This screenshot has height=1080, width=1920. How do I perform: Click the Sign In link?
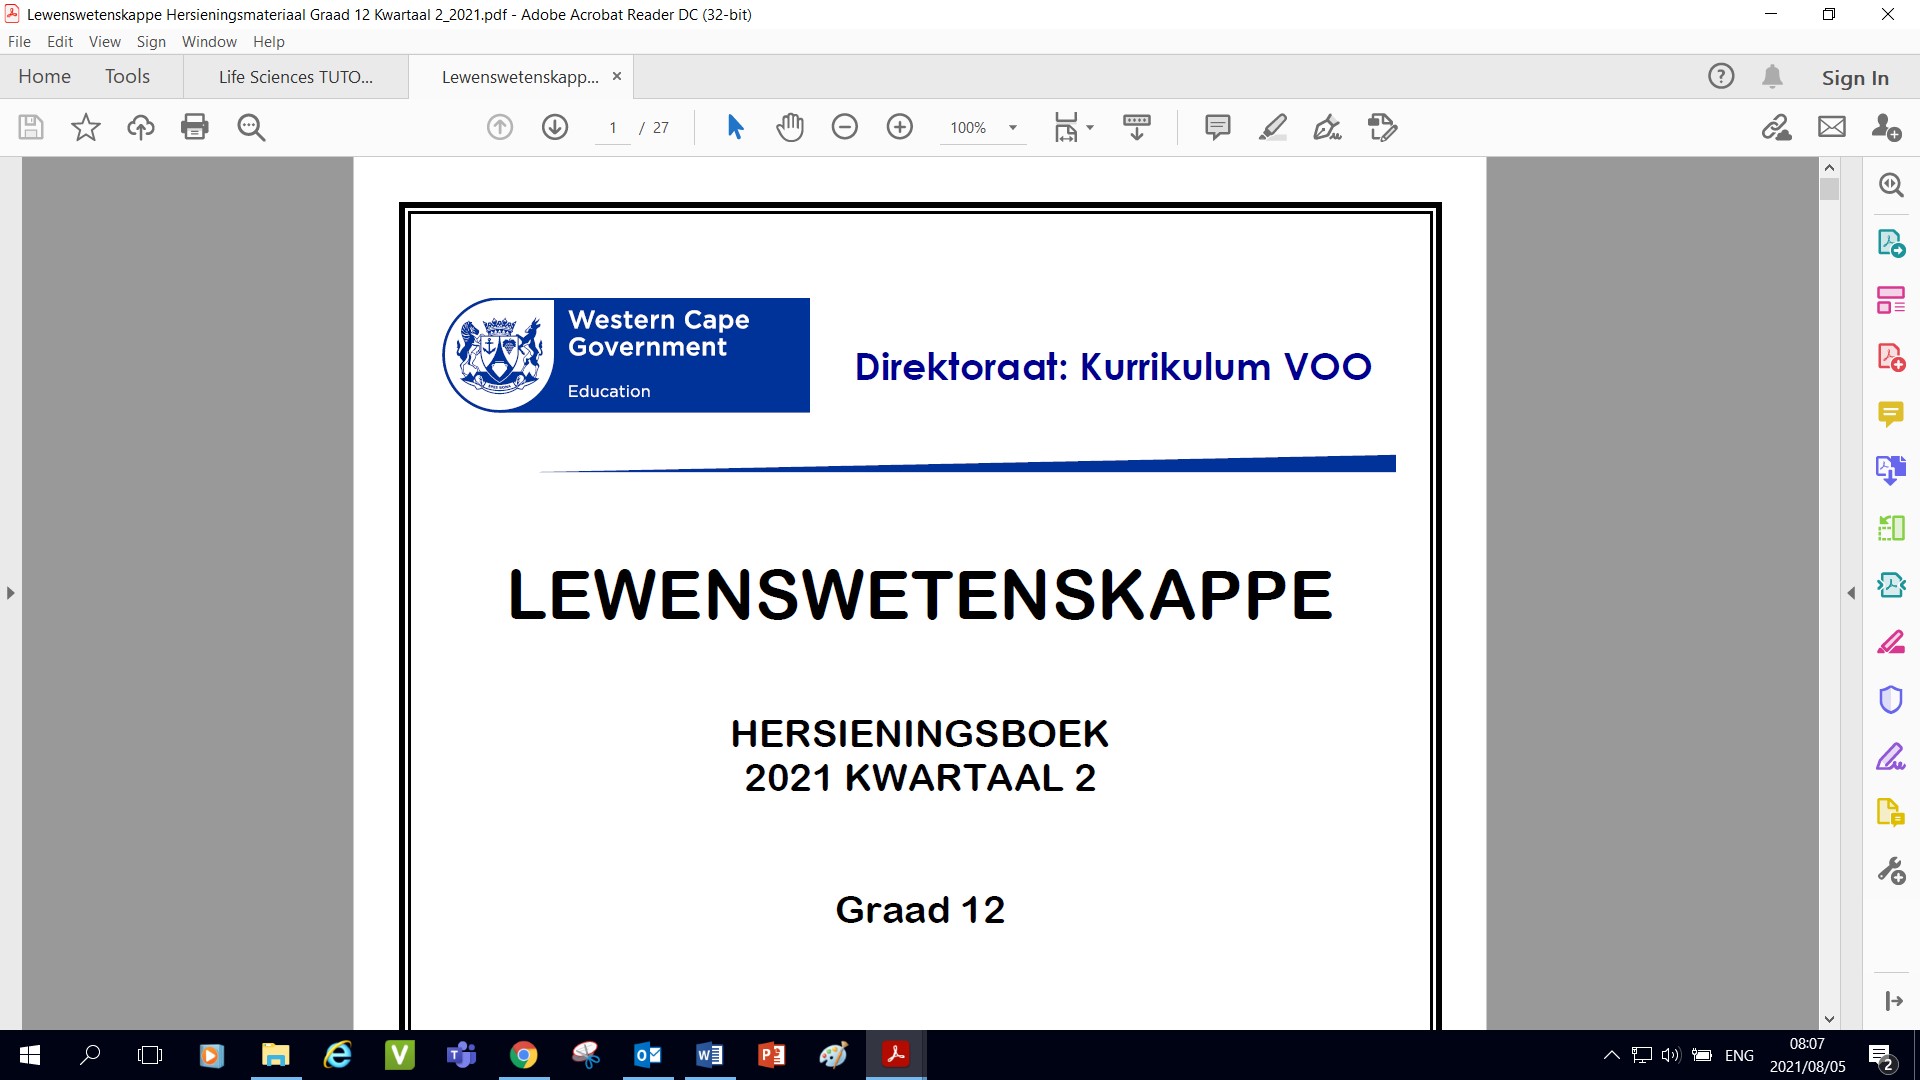[1855, 77]
